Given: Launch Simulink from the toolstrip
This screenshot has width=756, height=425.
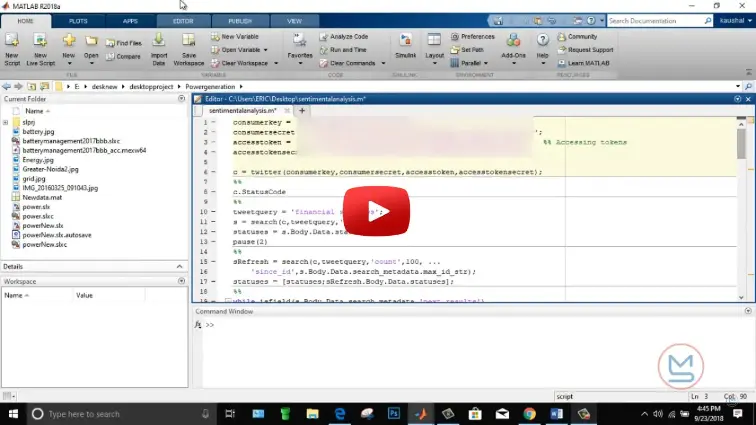Looking at the screenshot, I should pyautogui.click(x=406, y=43).
